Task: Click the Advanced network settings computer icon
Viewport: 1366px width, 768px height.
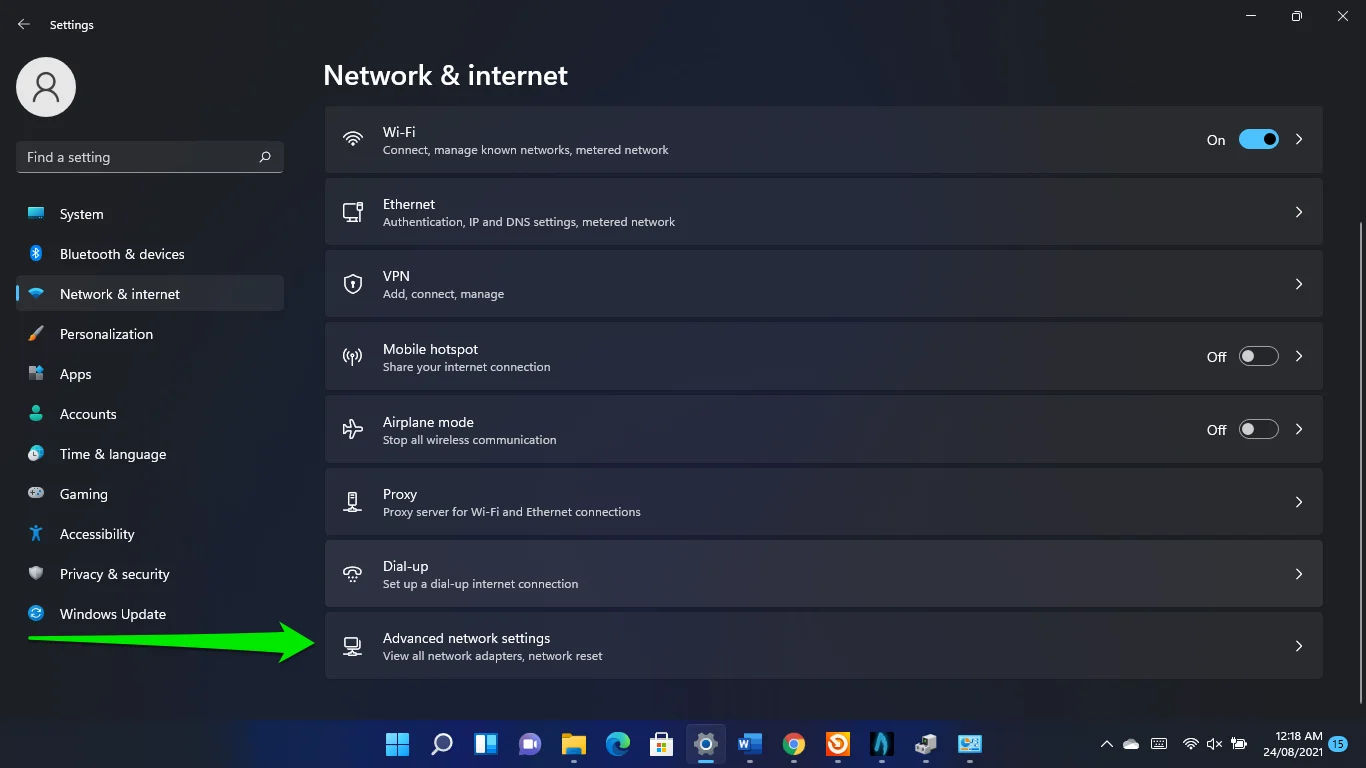Action: (x=353, y=647)
